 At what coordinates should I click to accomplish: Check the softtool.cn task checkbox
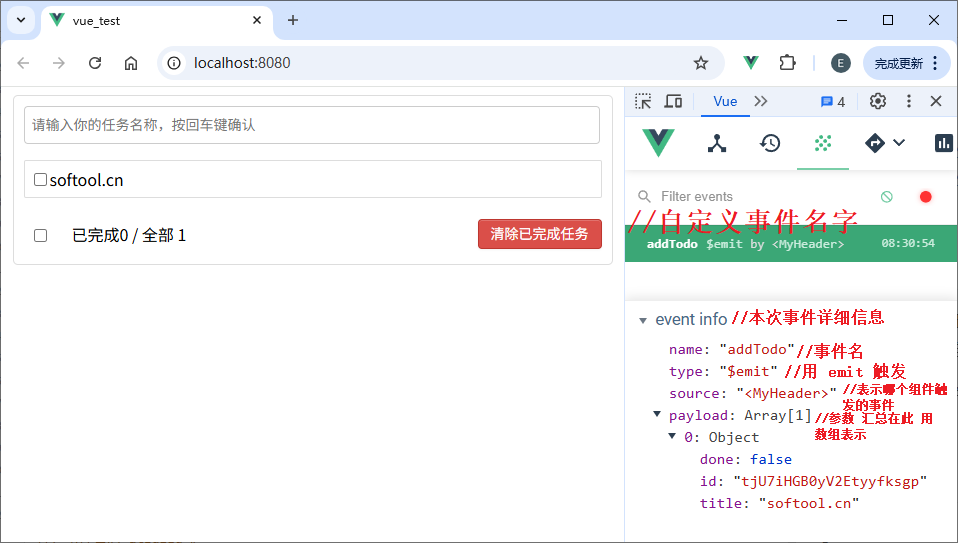pyautogui.click(x=41, y=180)
